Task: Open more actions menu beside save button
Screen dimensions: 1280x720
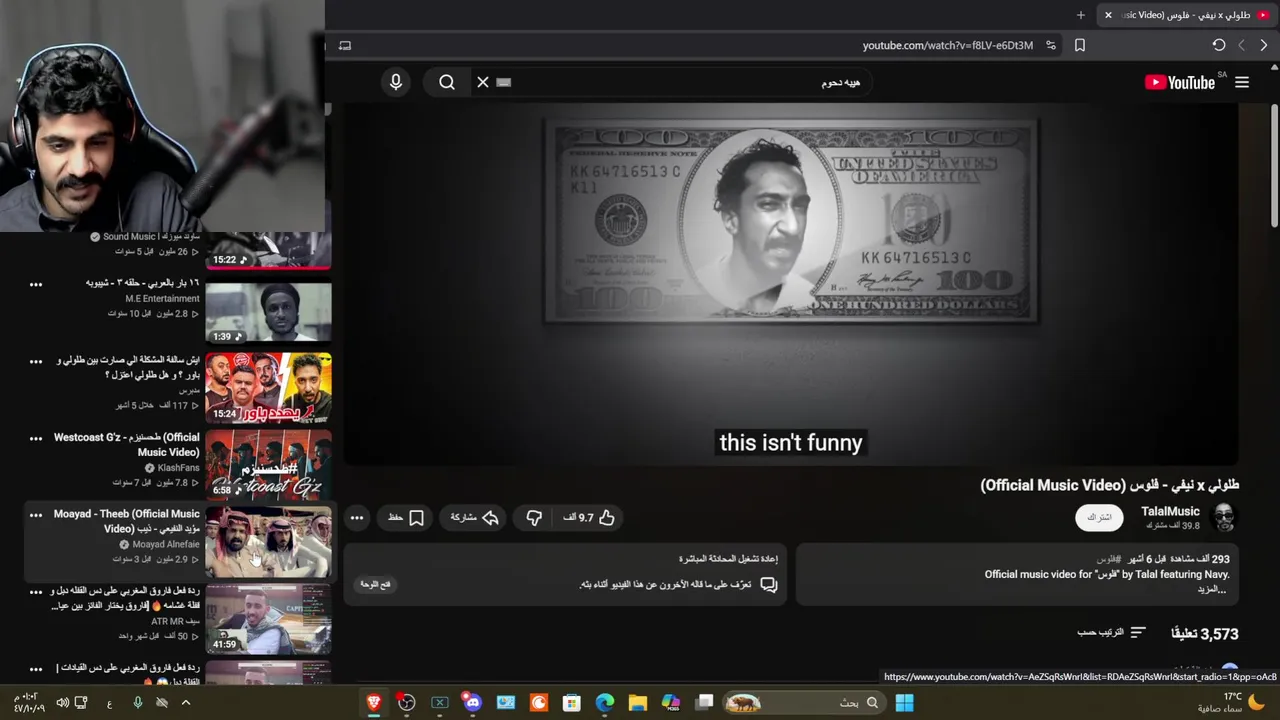Action: [357, 518]
